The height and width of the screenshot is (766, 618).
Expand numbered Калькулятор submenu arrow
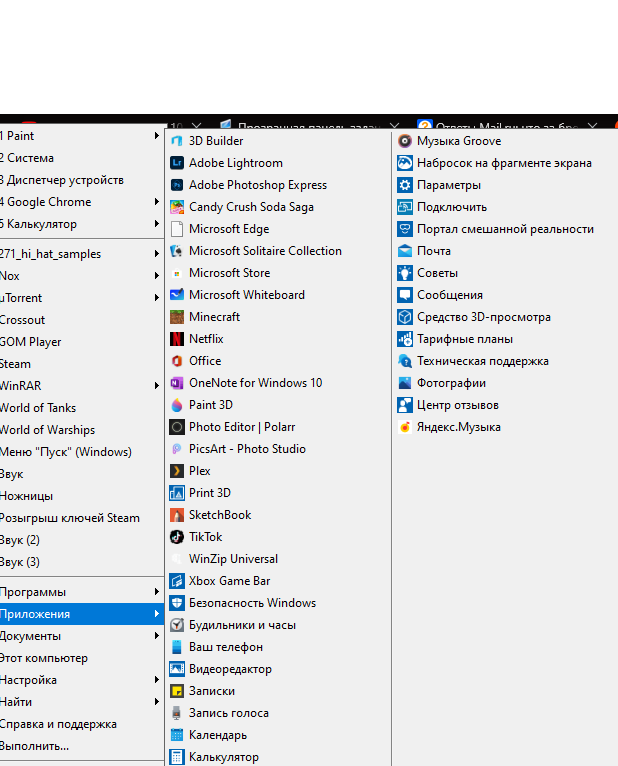click(156, 223)
